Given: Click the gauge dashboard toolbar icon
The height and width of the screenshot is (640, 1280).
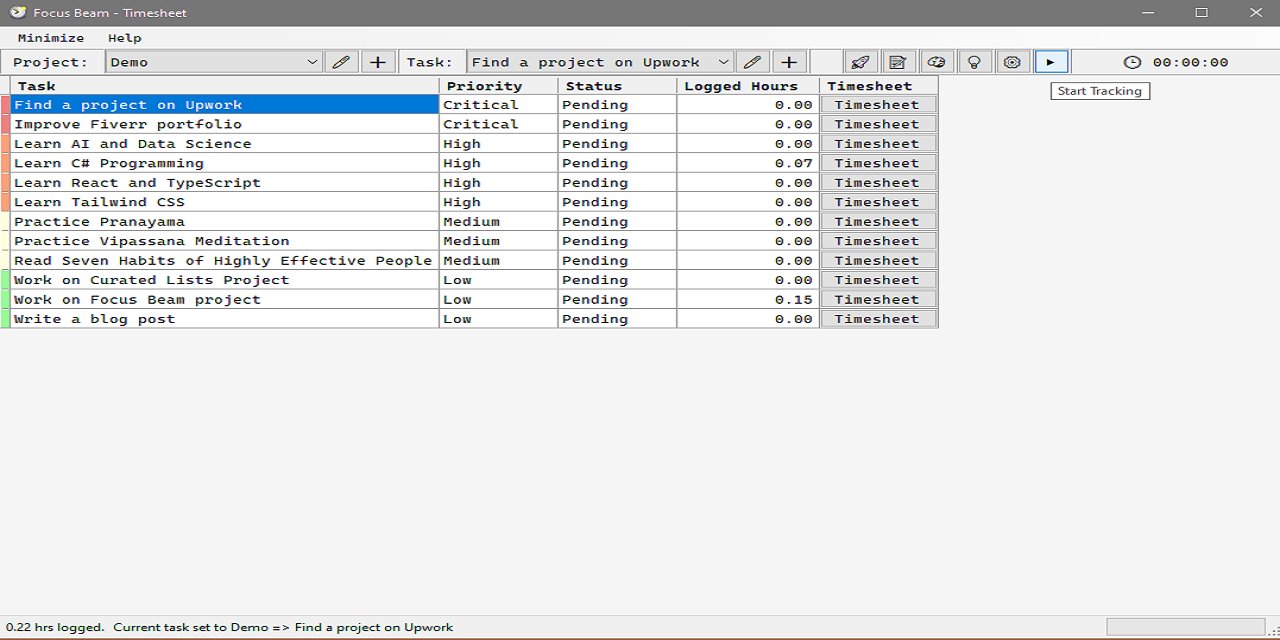Looking at the screenshot, I should 936,62.
